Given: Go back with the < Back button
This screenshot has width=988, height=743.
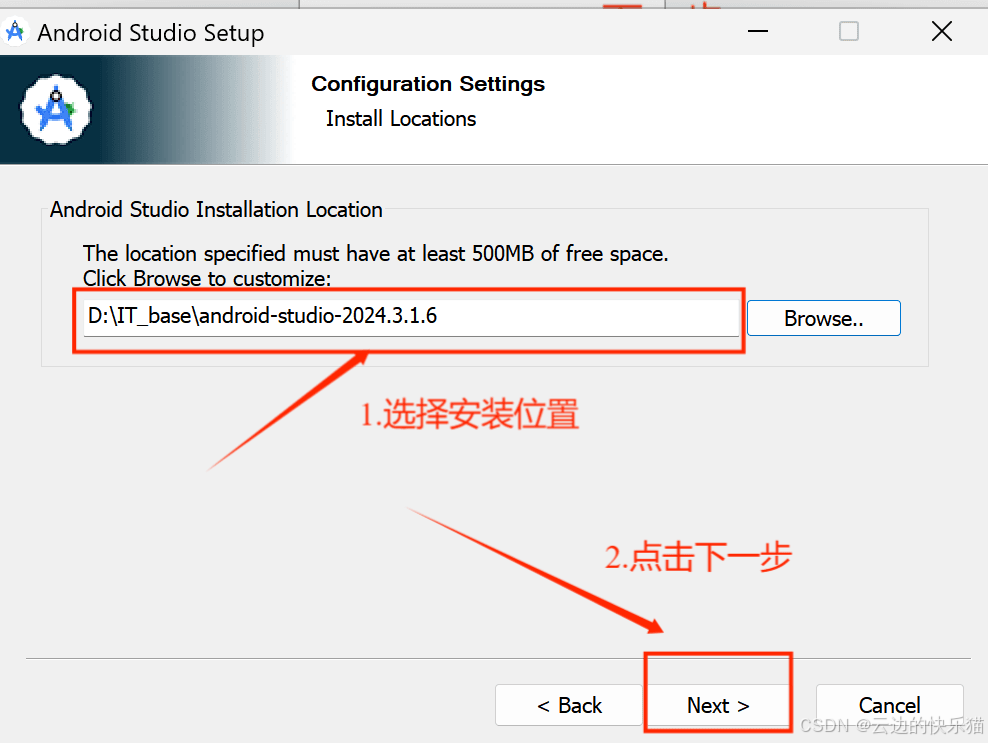Looking at the screenshot, I should tap(569, 705).
